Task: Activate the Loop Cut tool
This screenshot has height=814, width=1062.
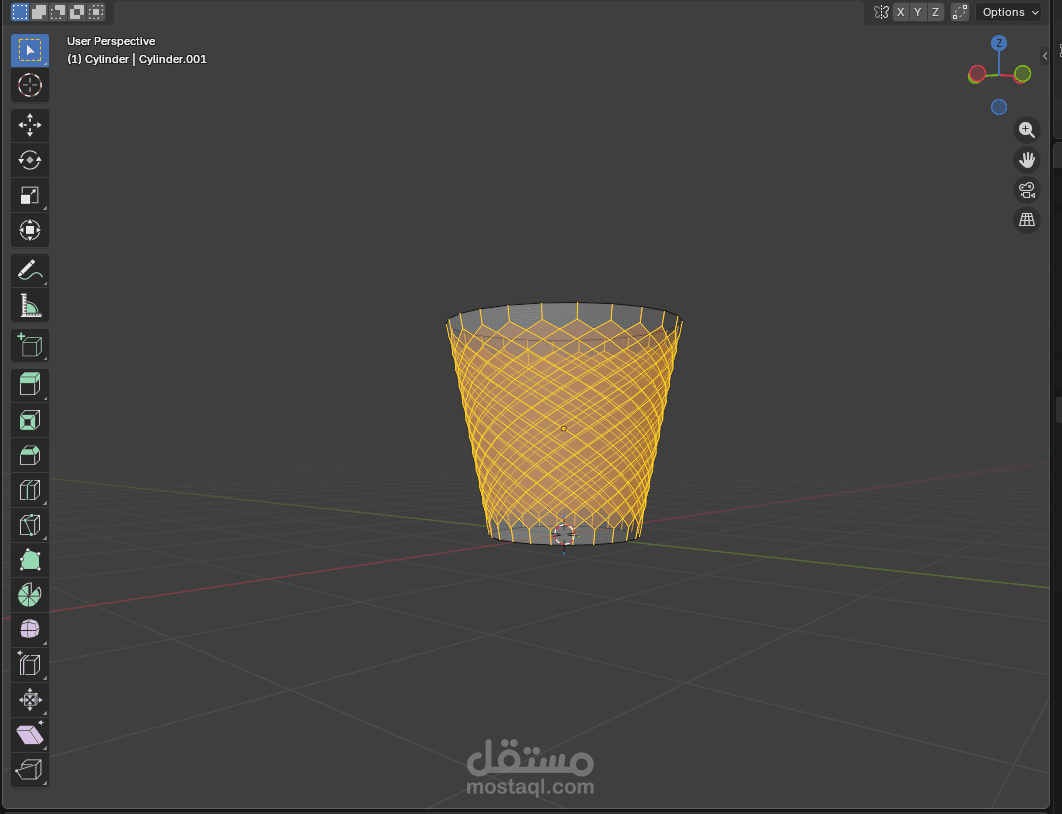Action: tap(30, 490)
